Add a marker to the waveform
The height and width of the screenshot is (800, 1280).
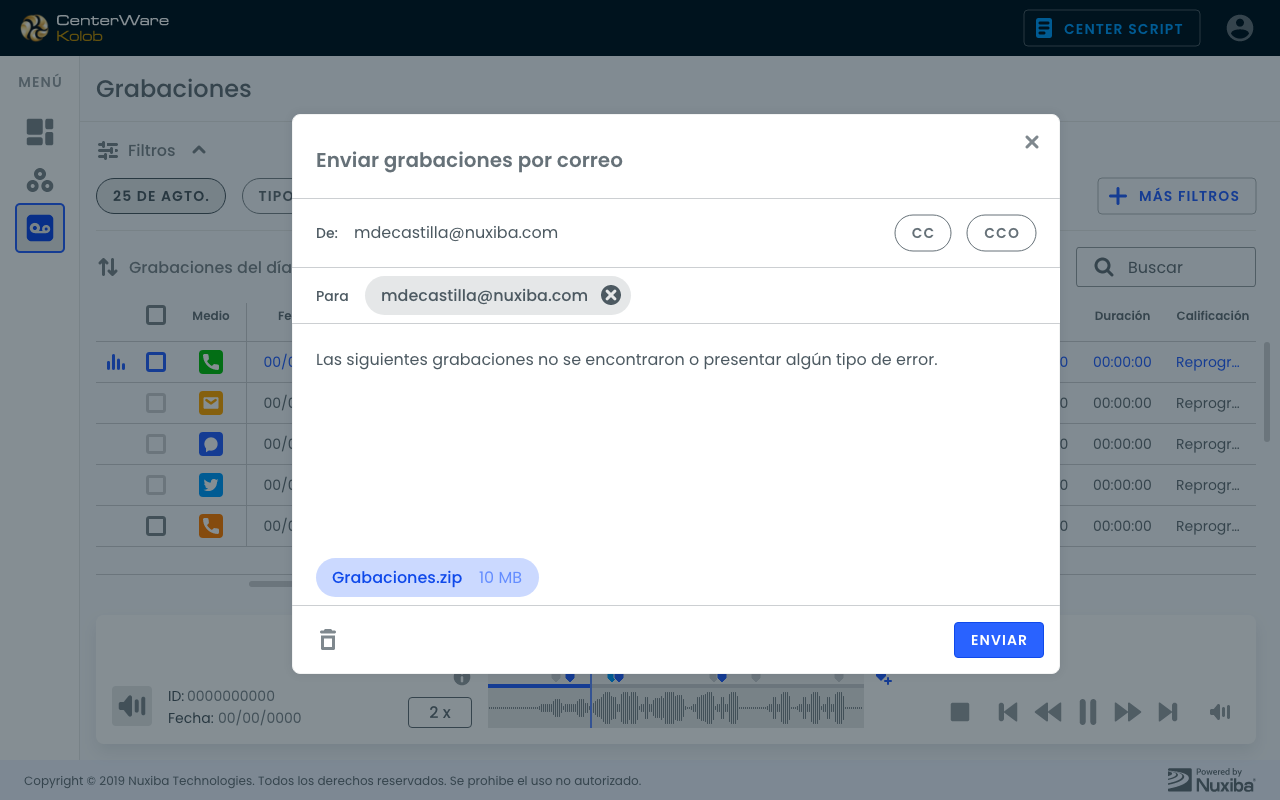883,678
